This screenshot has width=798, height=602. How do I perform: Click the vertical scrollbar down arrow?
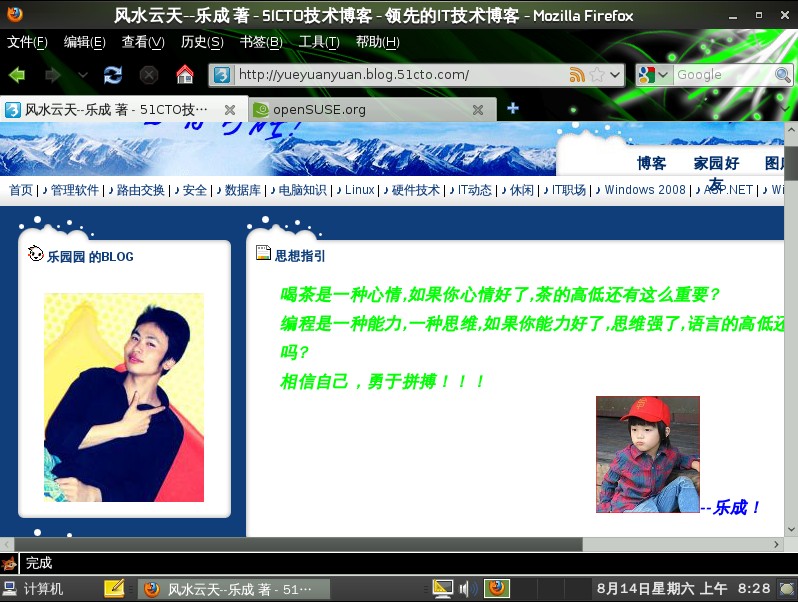[791, 530]
